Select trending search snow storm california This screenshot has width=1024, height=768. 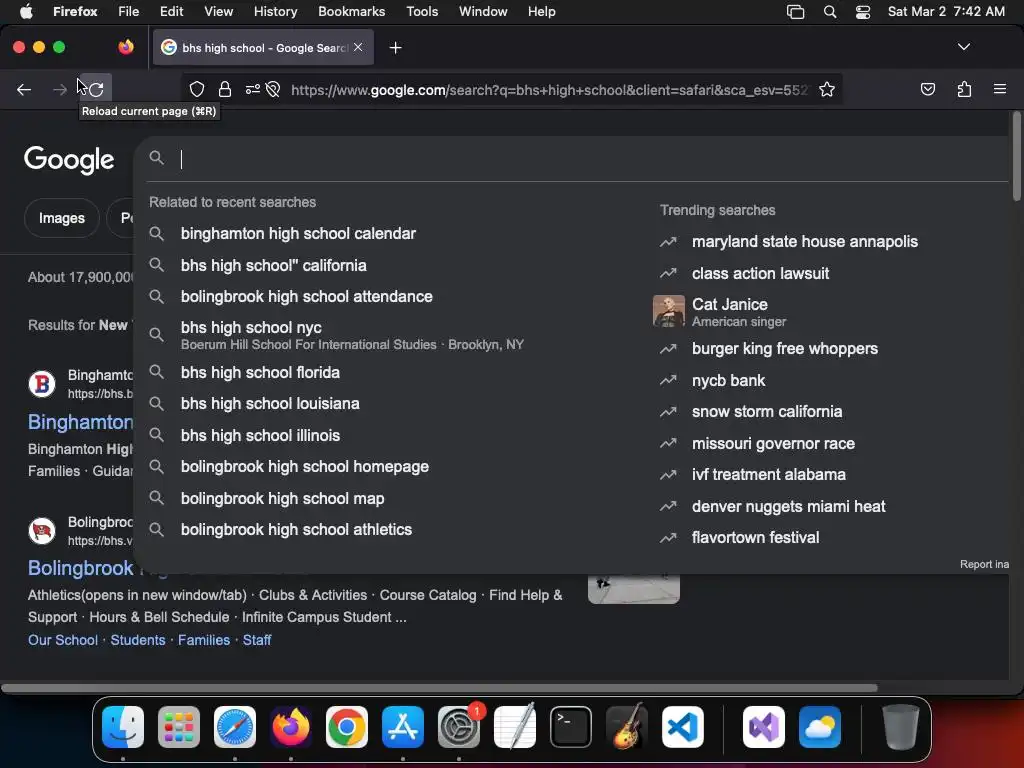[x=767, y=411]
